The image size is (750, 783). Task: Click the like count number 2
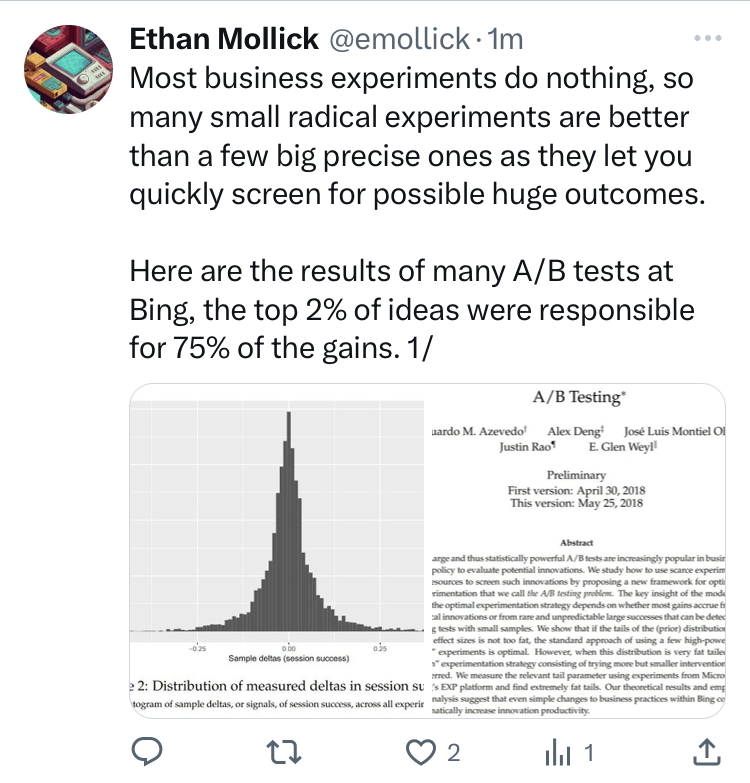(x=453, y=753)
